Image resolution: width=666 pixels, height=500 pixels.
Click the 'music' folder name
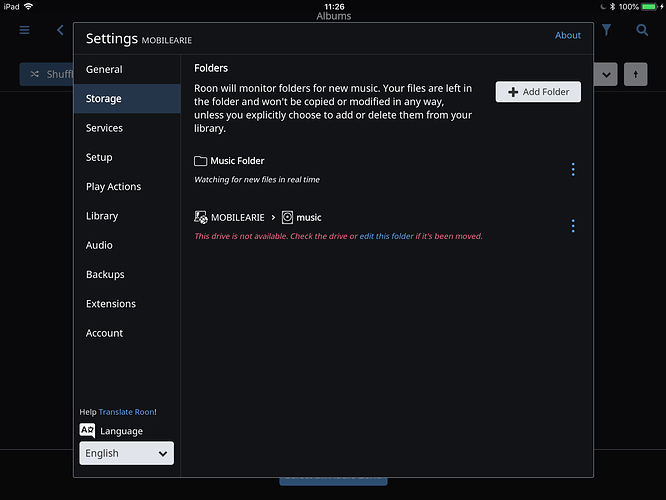click(x=309, y=218)
